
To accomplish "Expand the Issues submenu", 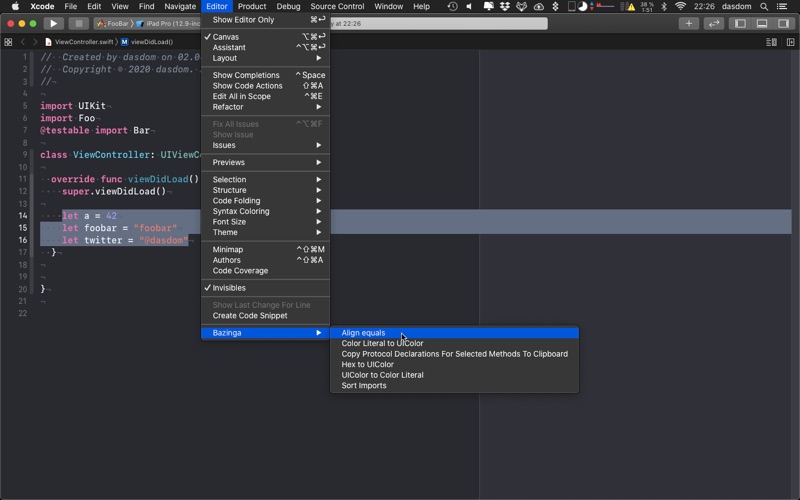I will click(x=265, y=145).
